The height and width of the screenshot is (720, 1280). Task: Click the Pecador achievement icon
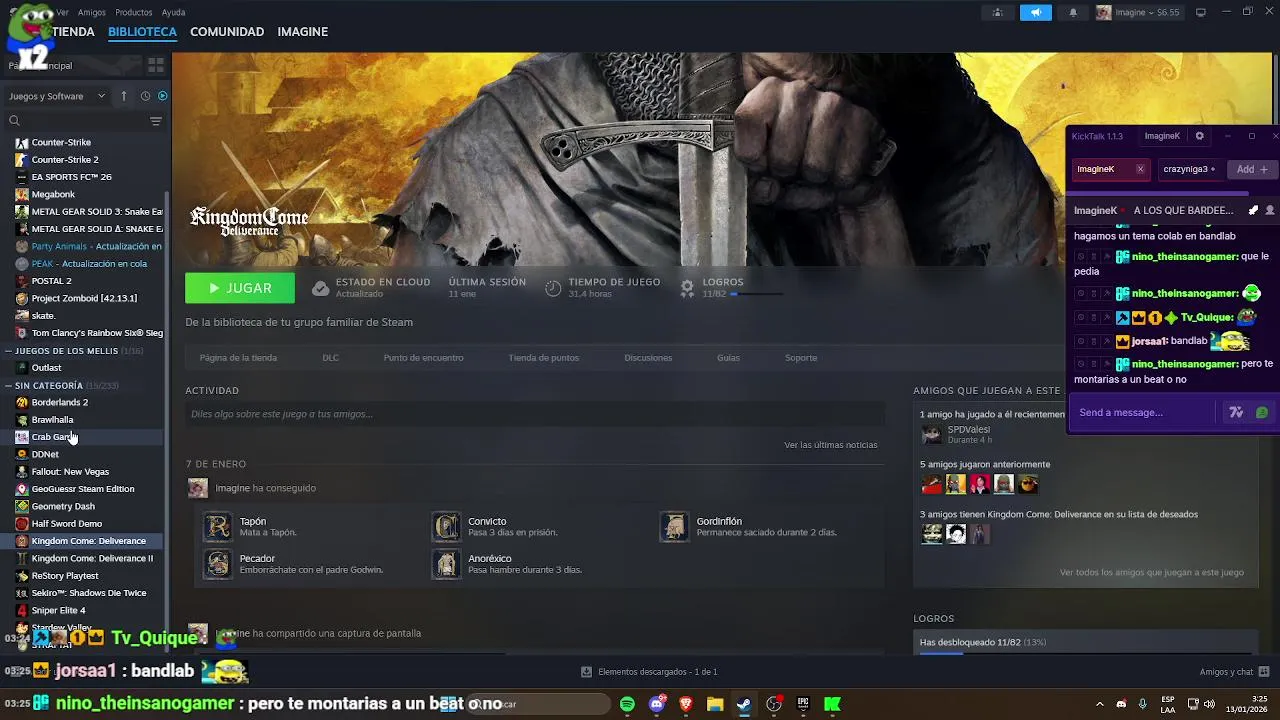pyautogui.click(x=217, y=564)
